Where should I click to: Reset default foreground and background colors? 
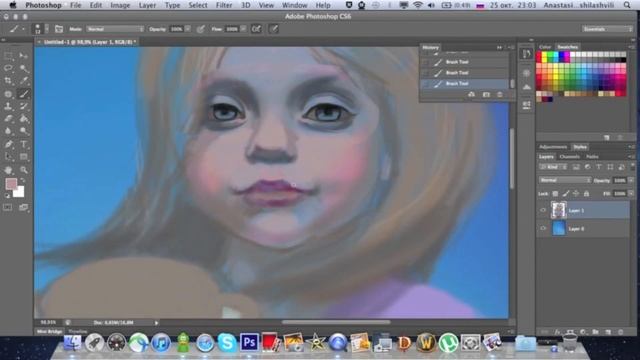7,196
